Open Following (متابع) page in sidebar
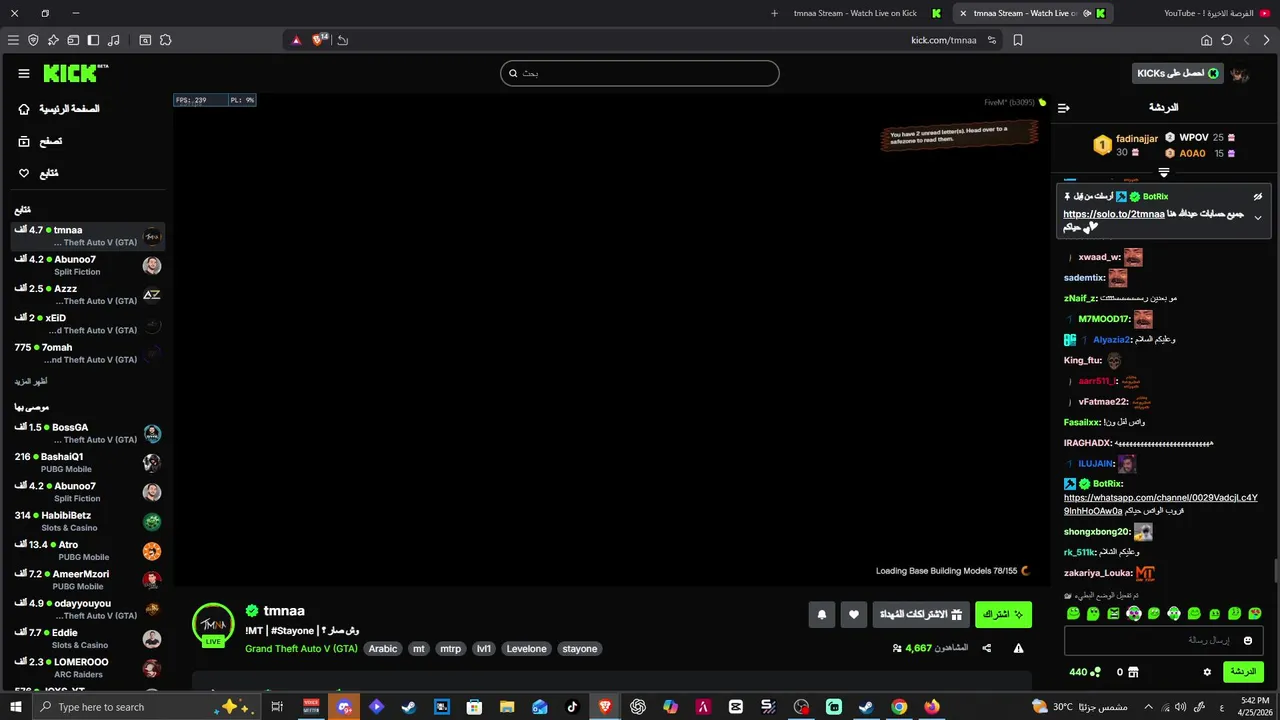Image resolution: width=1280 pixels, height=720 pixels. click(38, 173)
